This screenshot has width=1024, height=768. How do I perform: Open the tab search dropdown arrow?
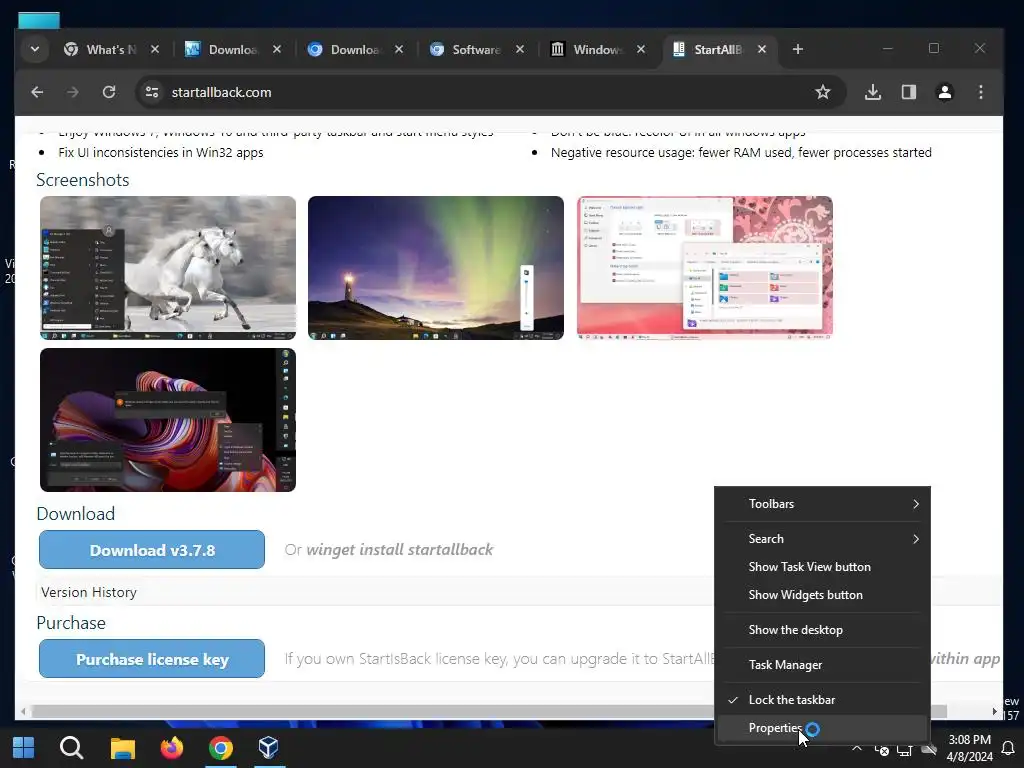click(35, 50)
